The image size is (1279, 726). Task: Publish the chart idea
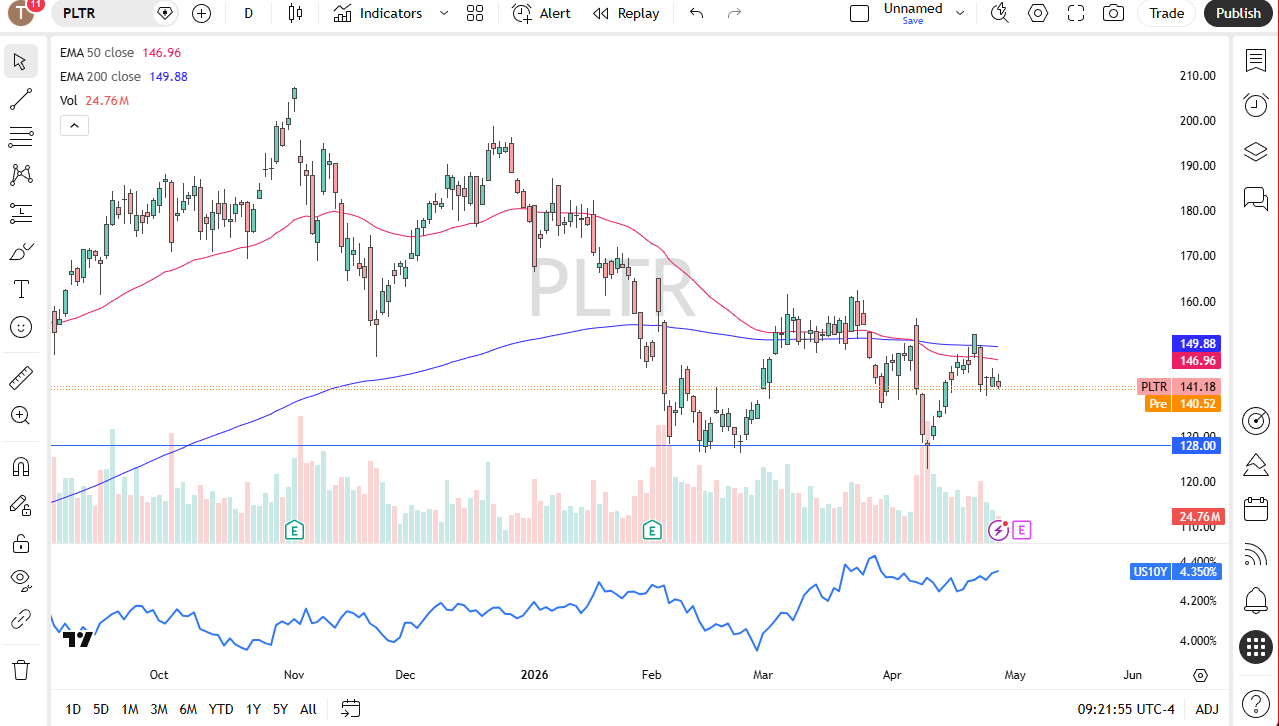[x=1239, y=13]
